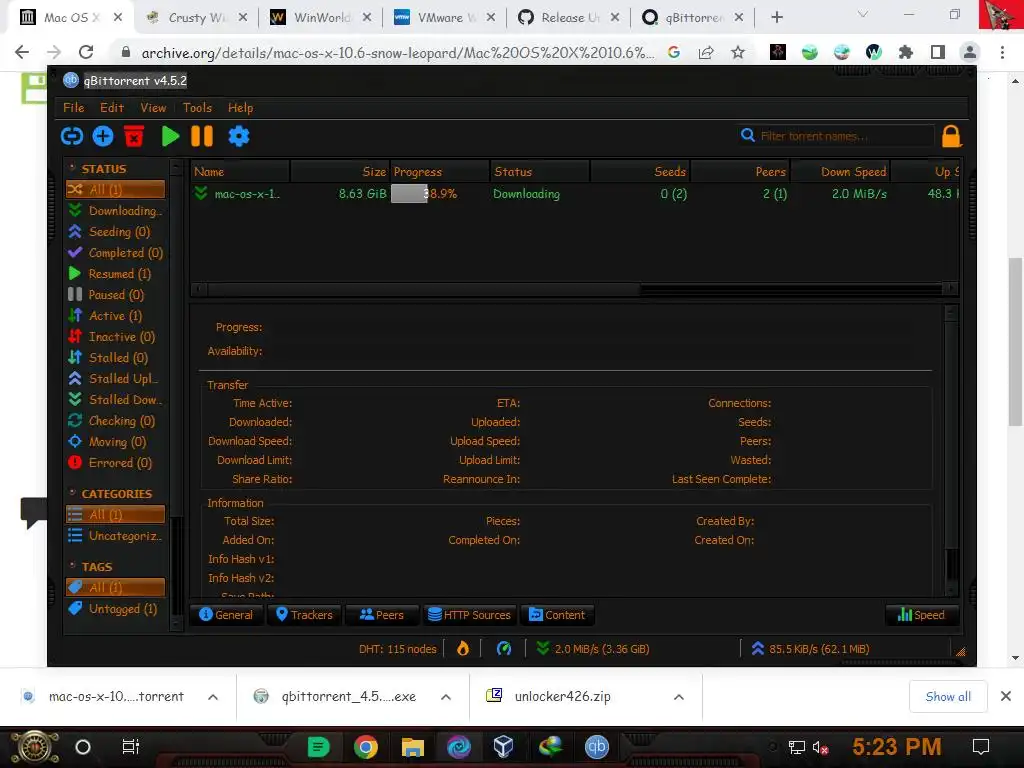Open the HTTP Sources tab

(469, 615)
